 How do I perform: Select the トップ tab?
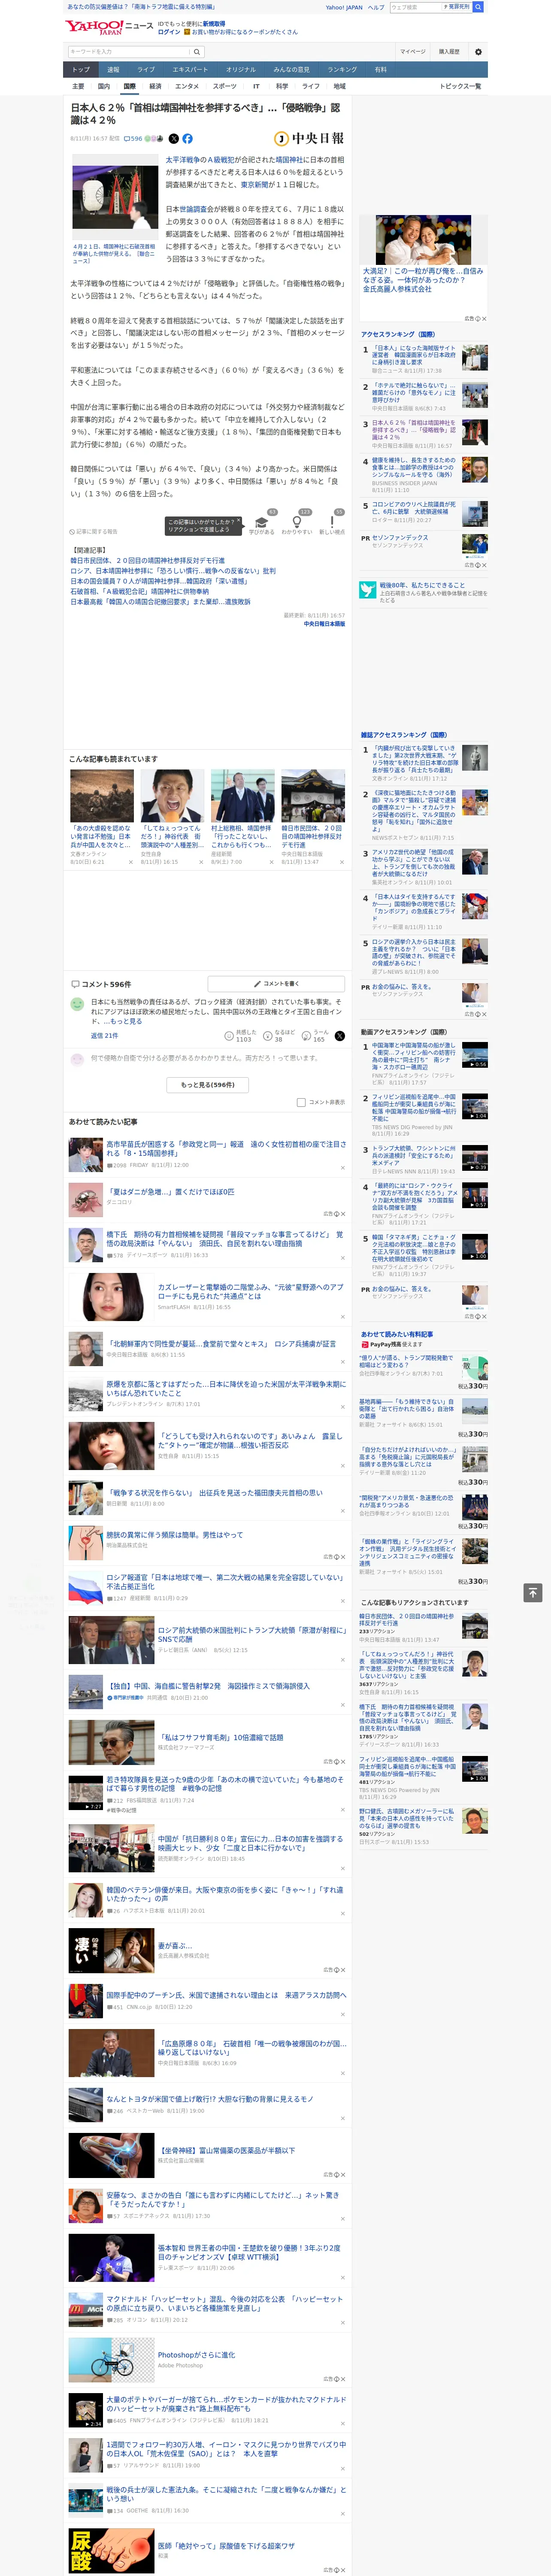[x=81, y=70]
